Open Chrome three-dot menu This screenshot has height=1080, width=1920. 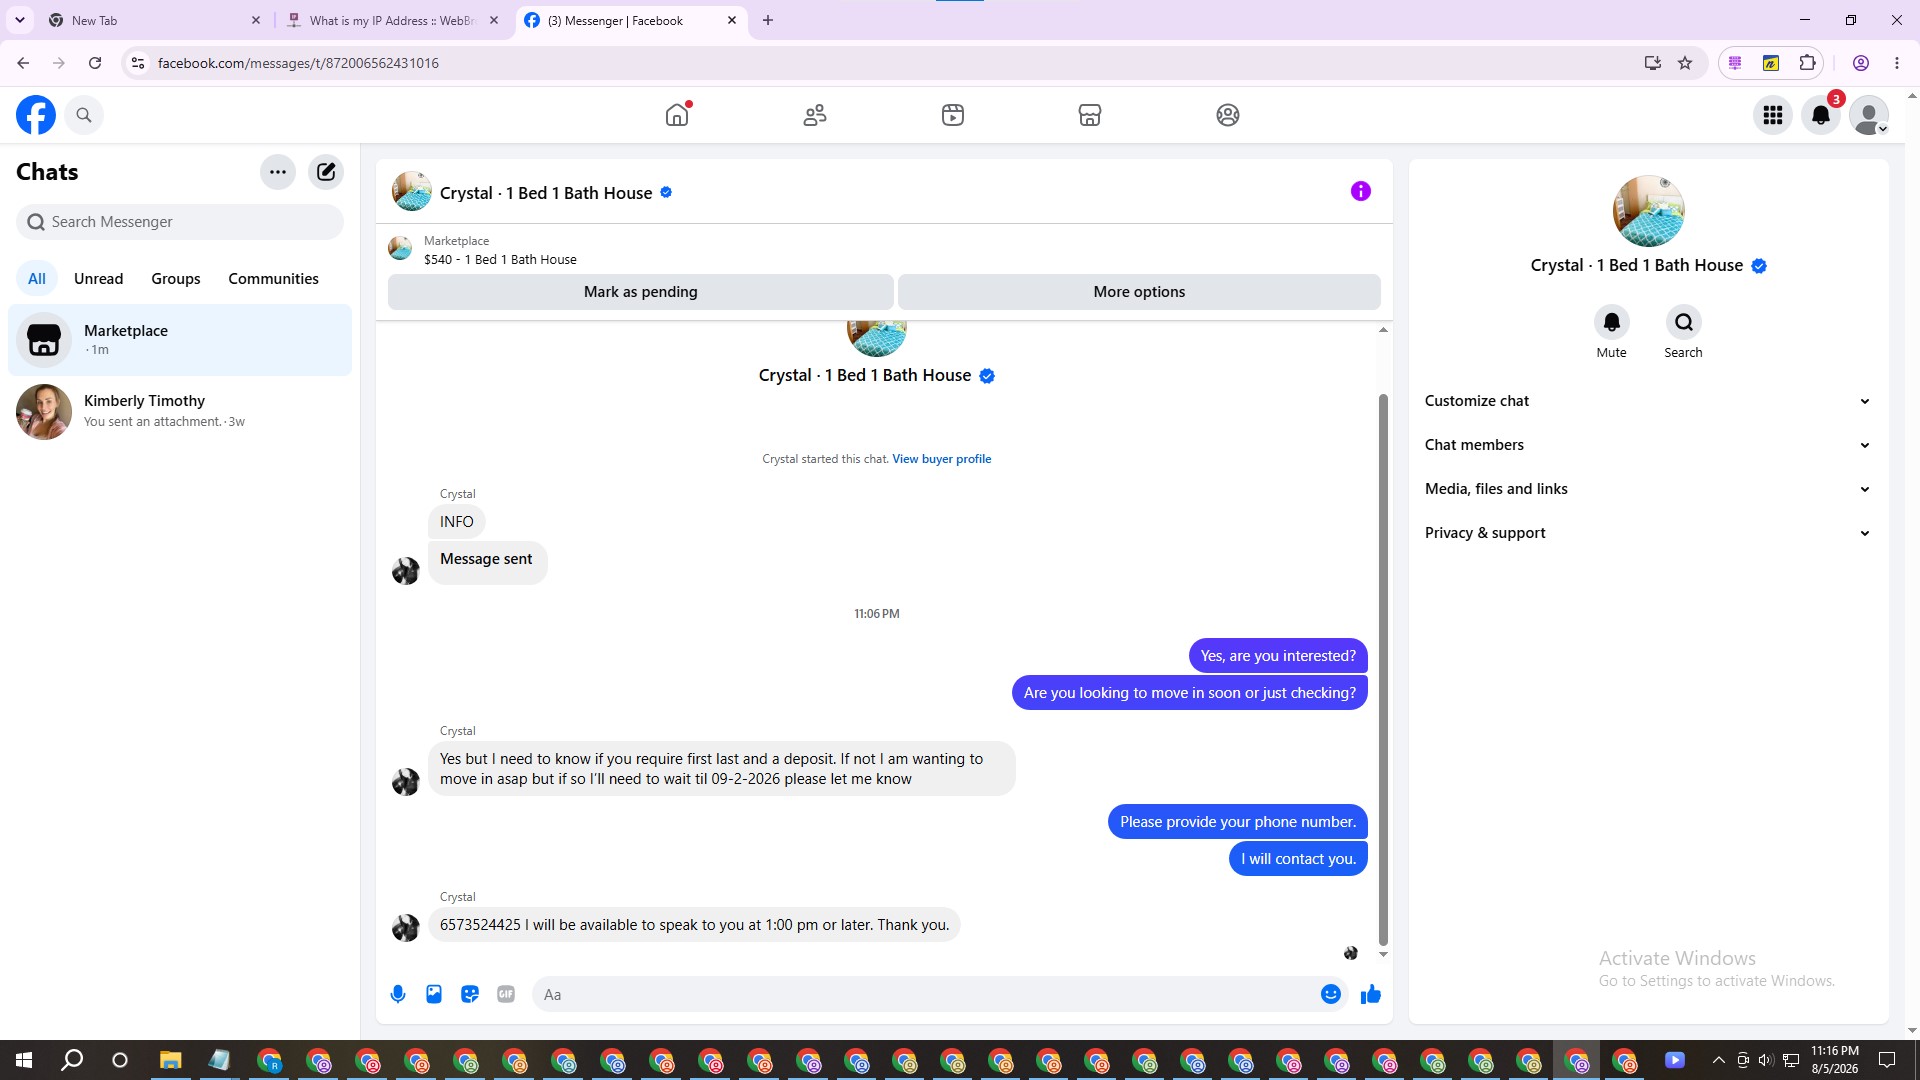pos(1897,63)
